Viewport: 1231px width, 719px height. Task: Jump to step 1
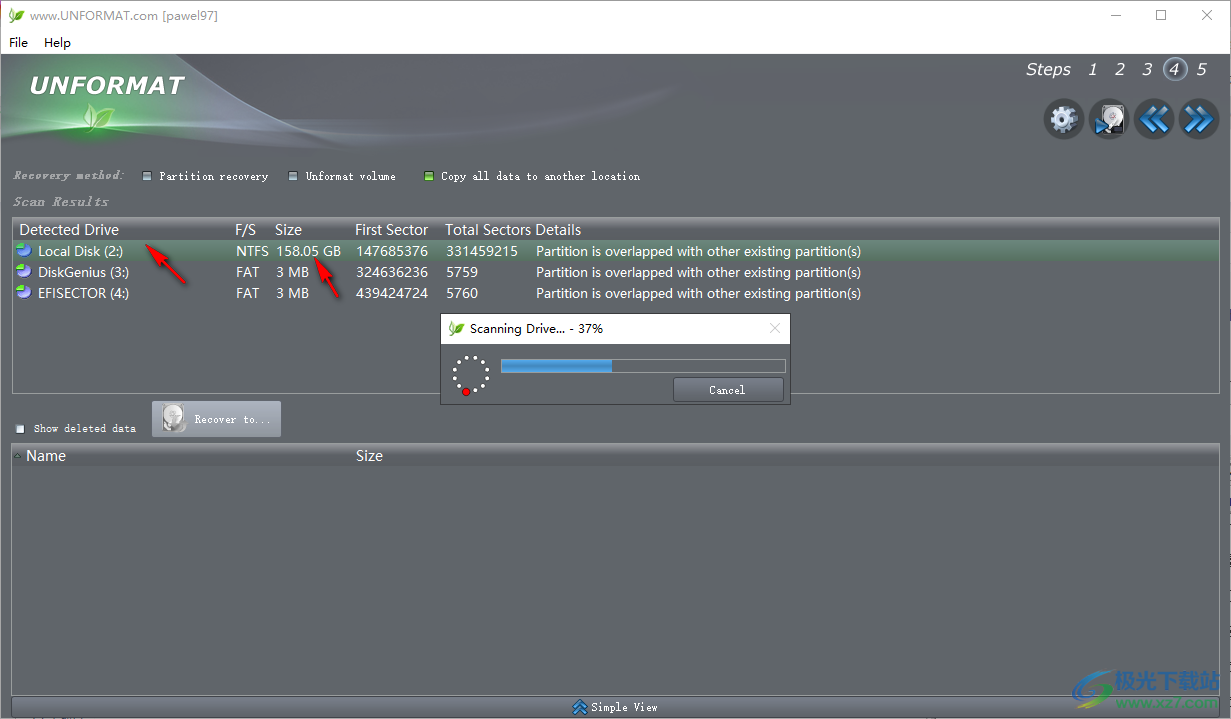[x=1093, y=69]
